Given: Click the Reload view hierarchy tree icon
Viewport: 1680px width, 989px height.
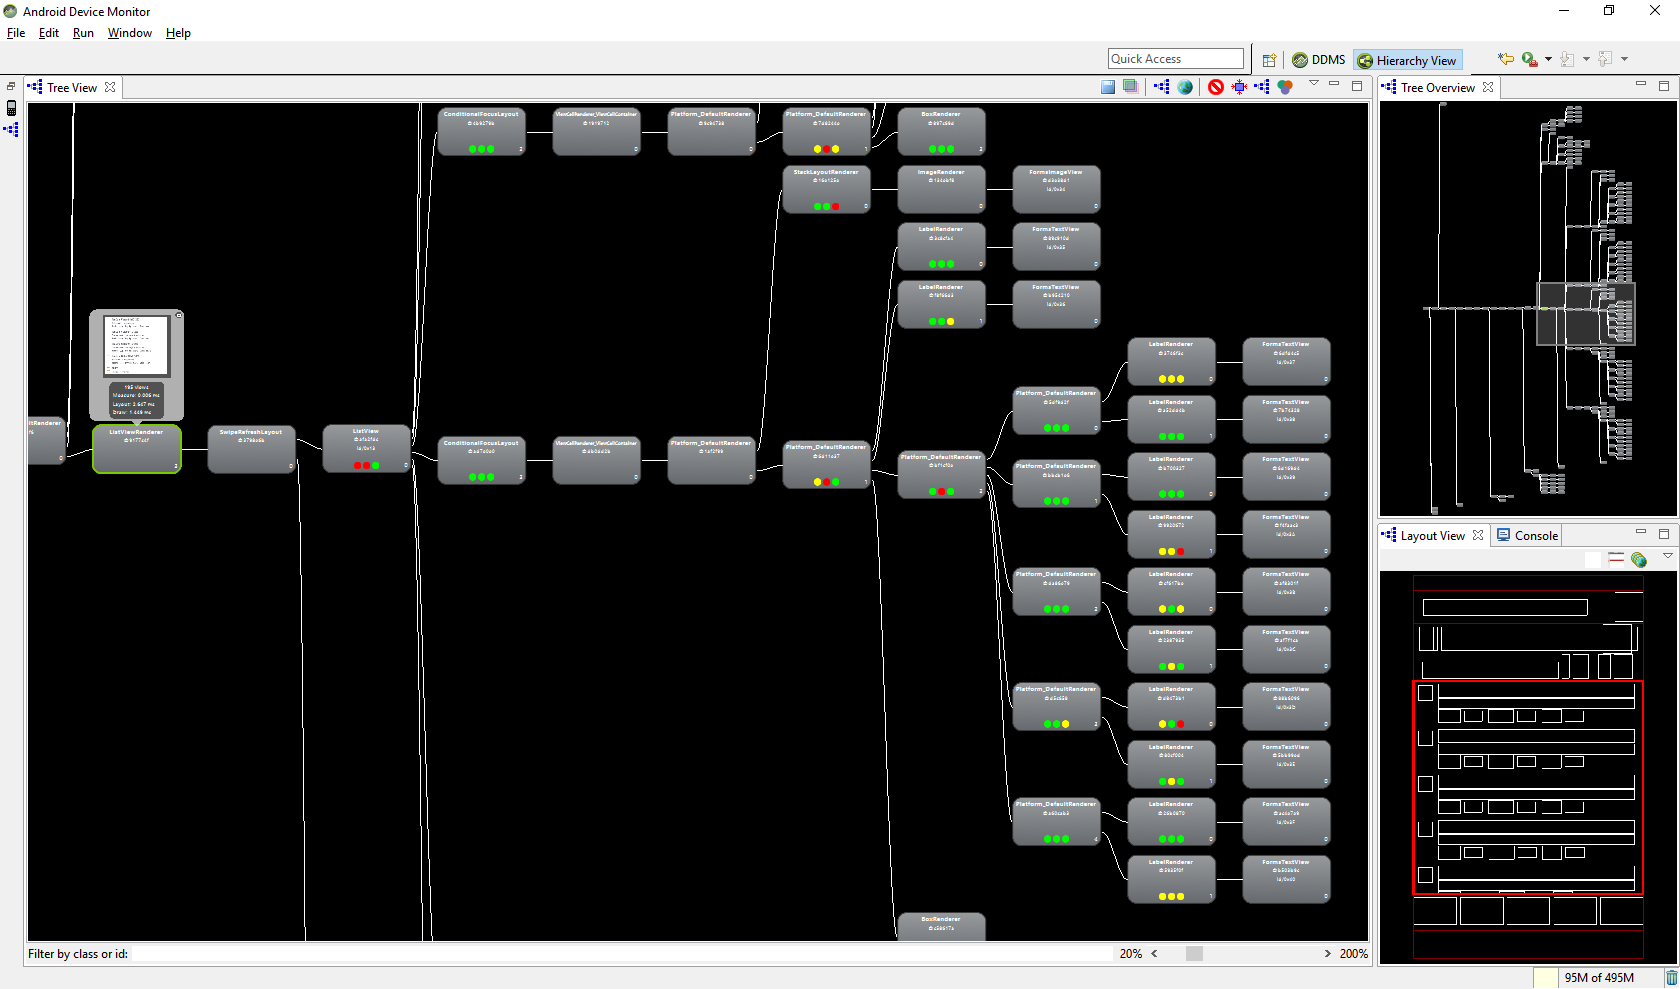Looking at the screenshot, I should click(x=1162, y=87).
